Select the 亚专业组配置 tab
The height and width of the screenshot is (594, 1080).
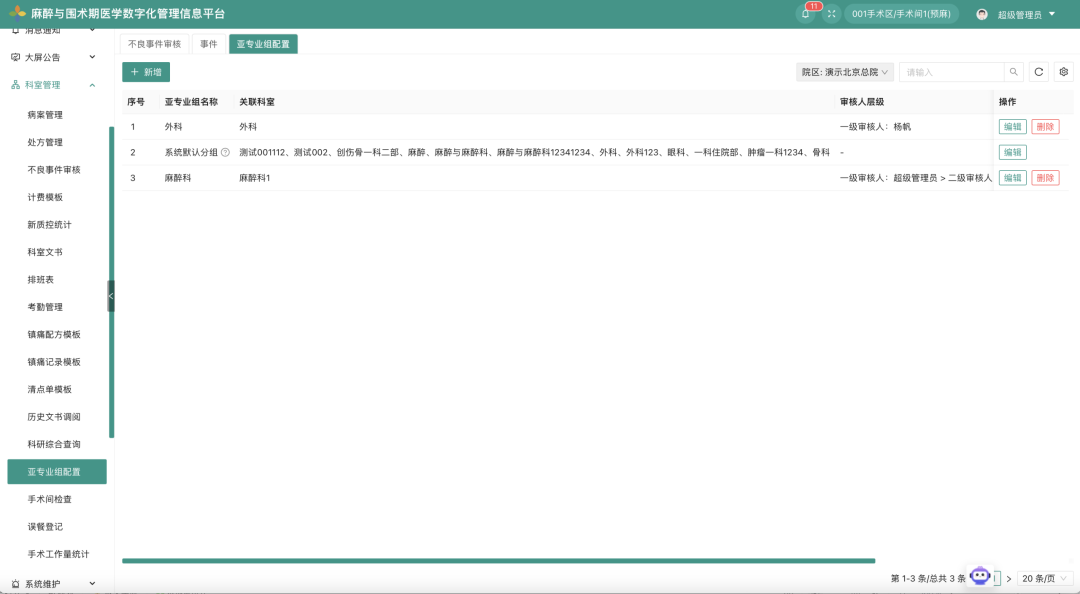(263, 44)
